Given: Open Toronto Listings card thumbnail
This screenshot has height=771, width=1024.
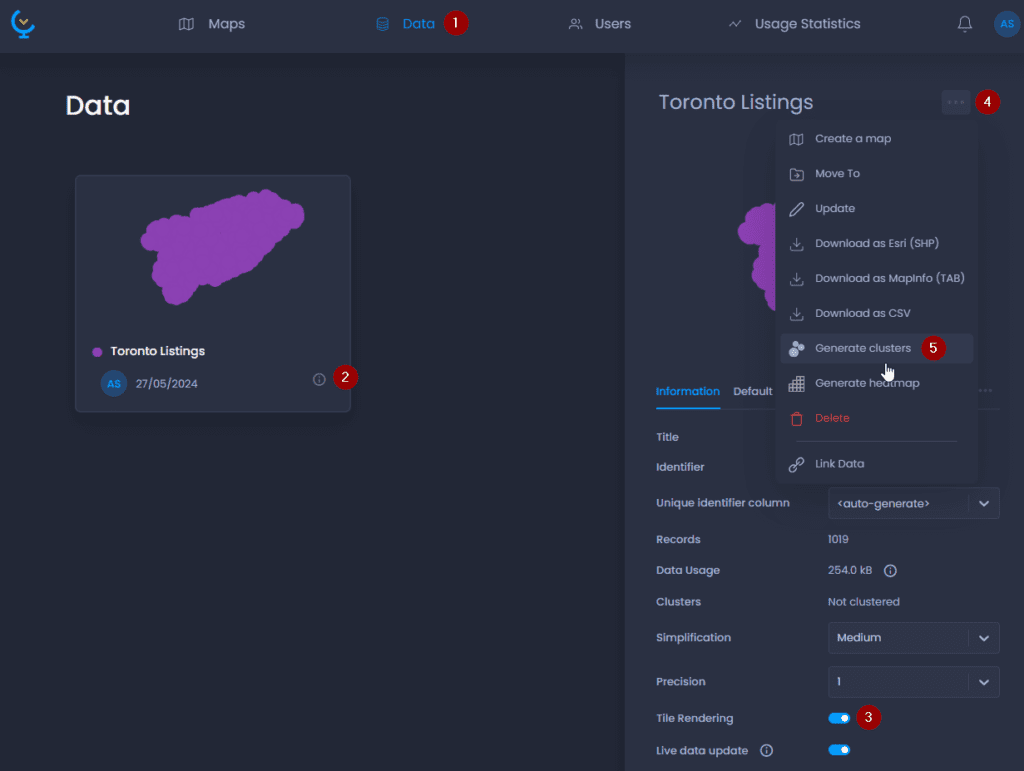Looking at the screenshot, I should 222,247.
